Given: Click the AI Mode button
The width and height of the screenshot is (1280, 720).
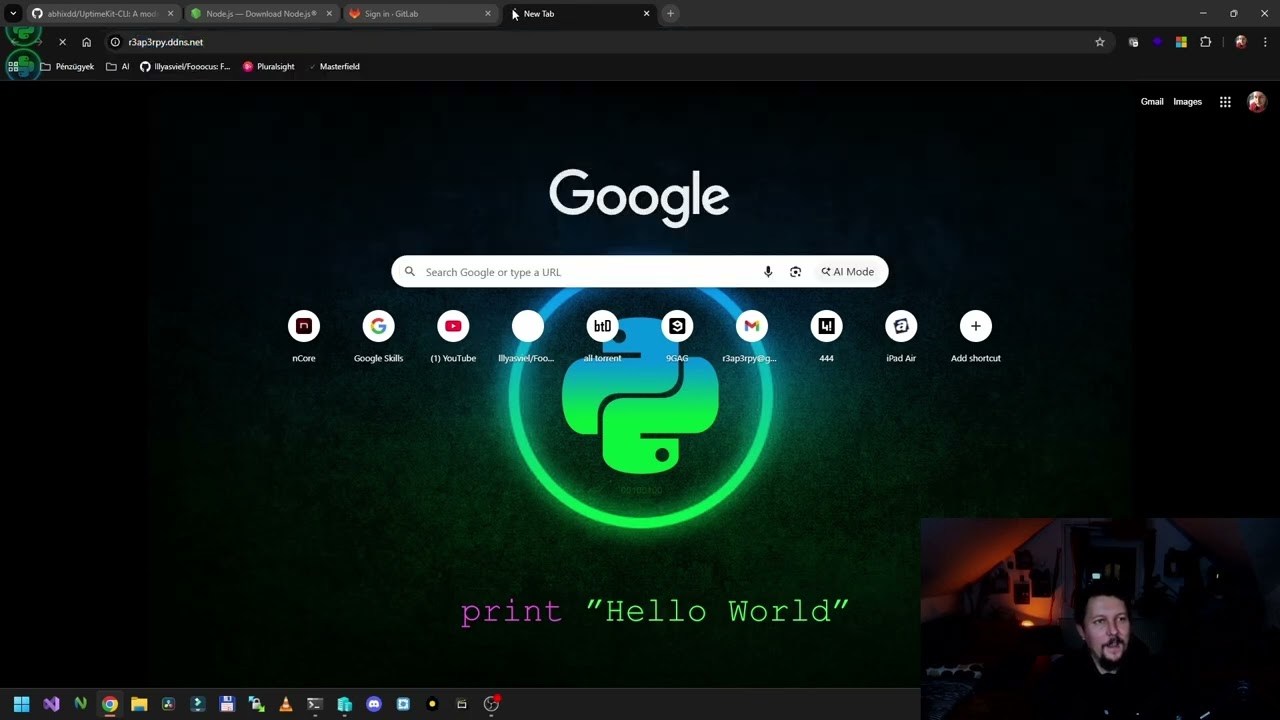Looking at the screenshot, I should (x=848, y=272).
